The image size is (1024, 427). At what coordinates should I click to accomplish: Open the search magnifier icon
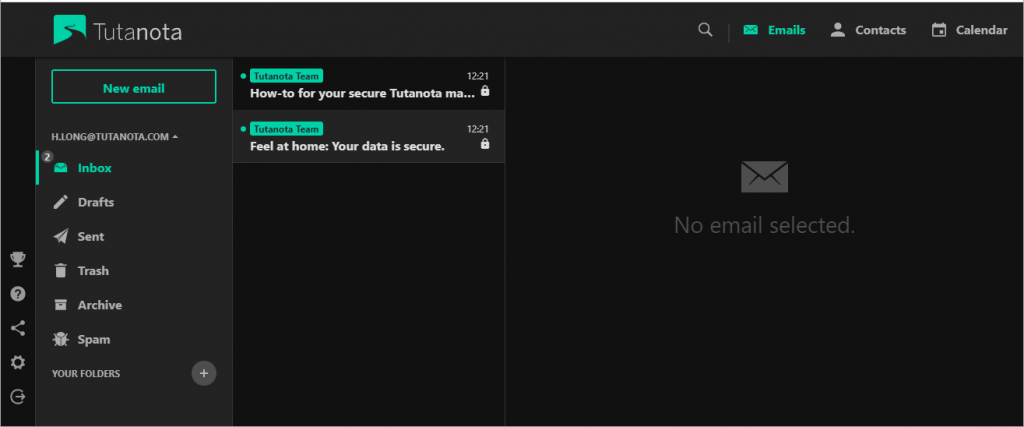(x=705, y=30)
